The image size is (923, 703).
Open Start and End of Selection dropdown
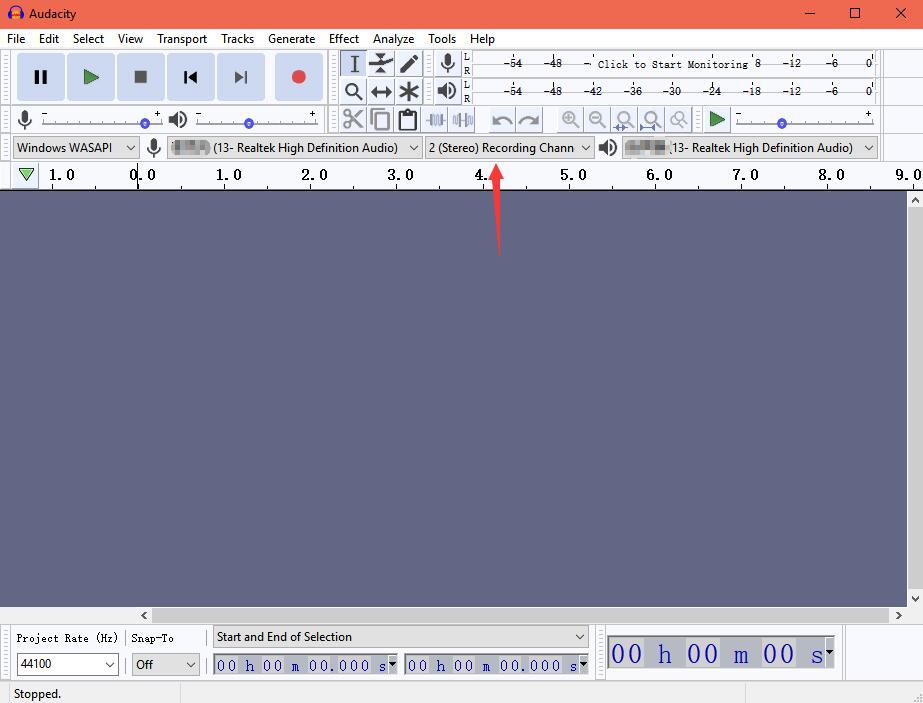pyautogui.click(x=400, y=636)
